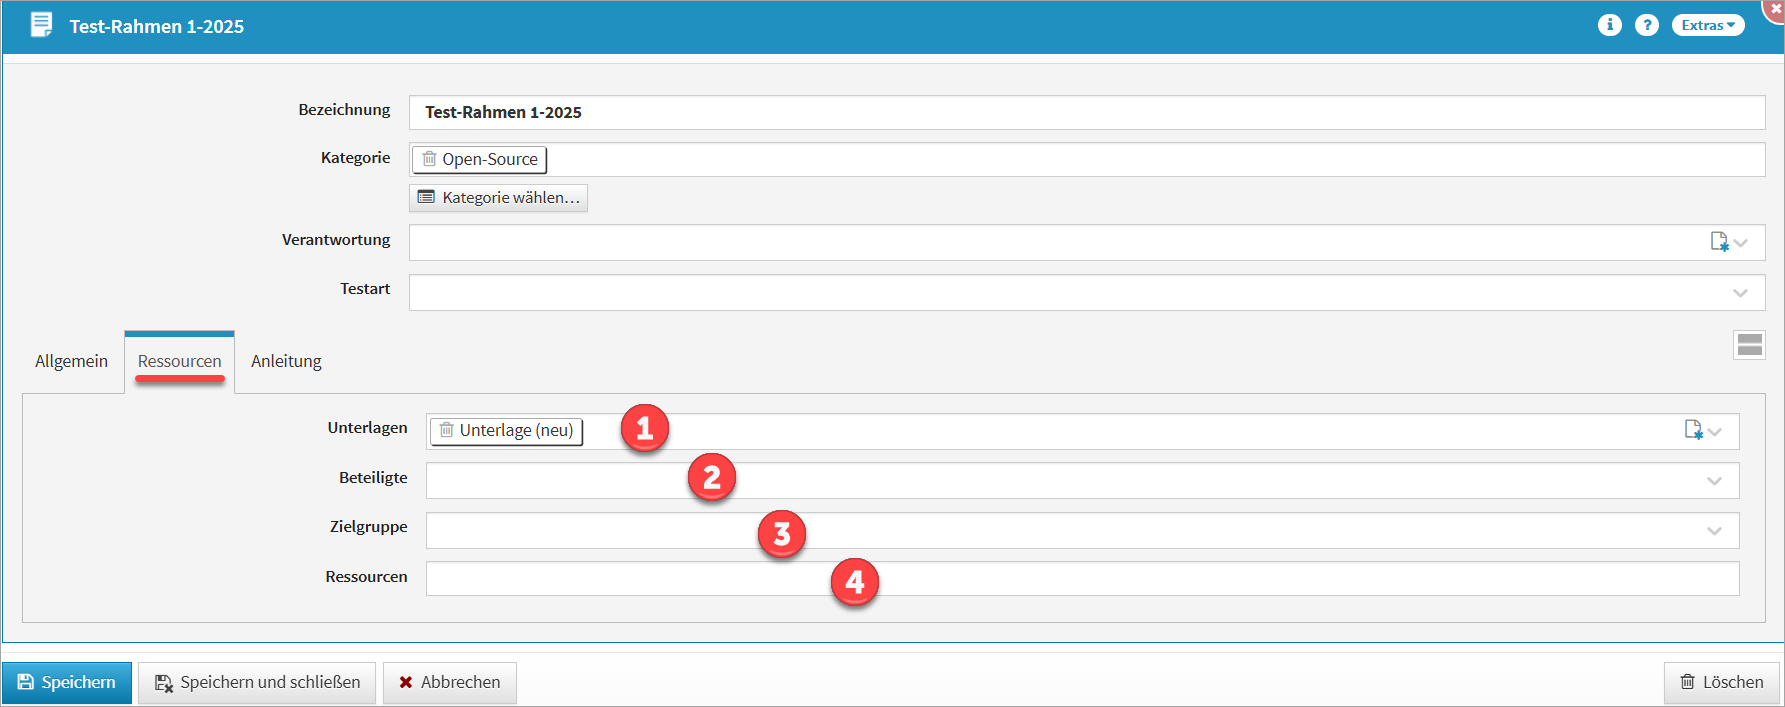This screenshot has width=1785, height=707.
Task: Click the Löschen button
Action: point(1721,682)
